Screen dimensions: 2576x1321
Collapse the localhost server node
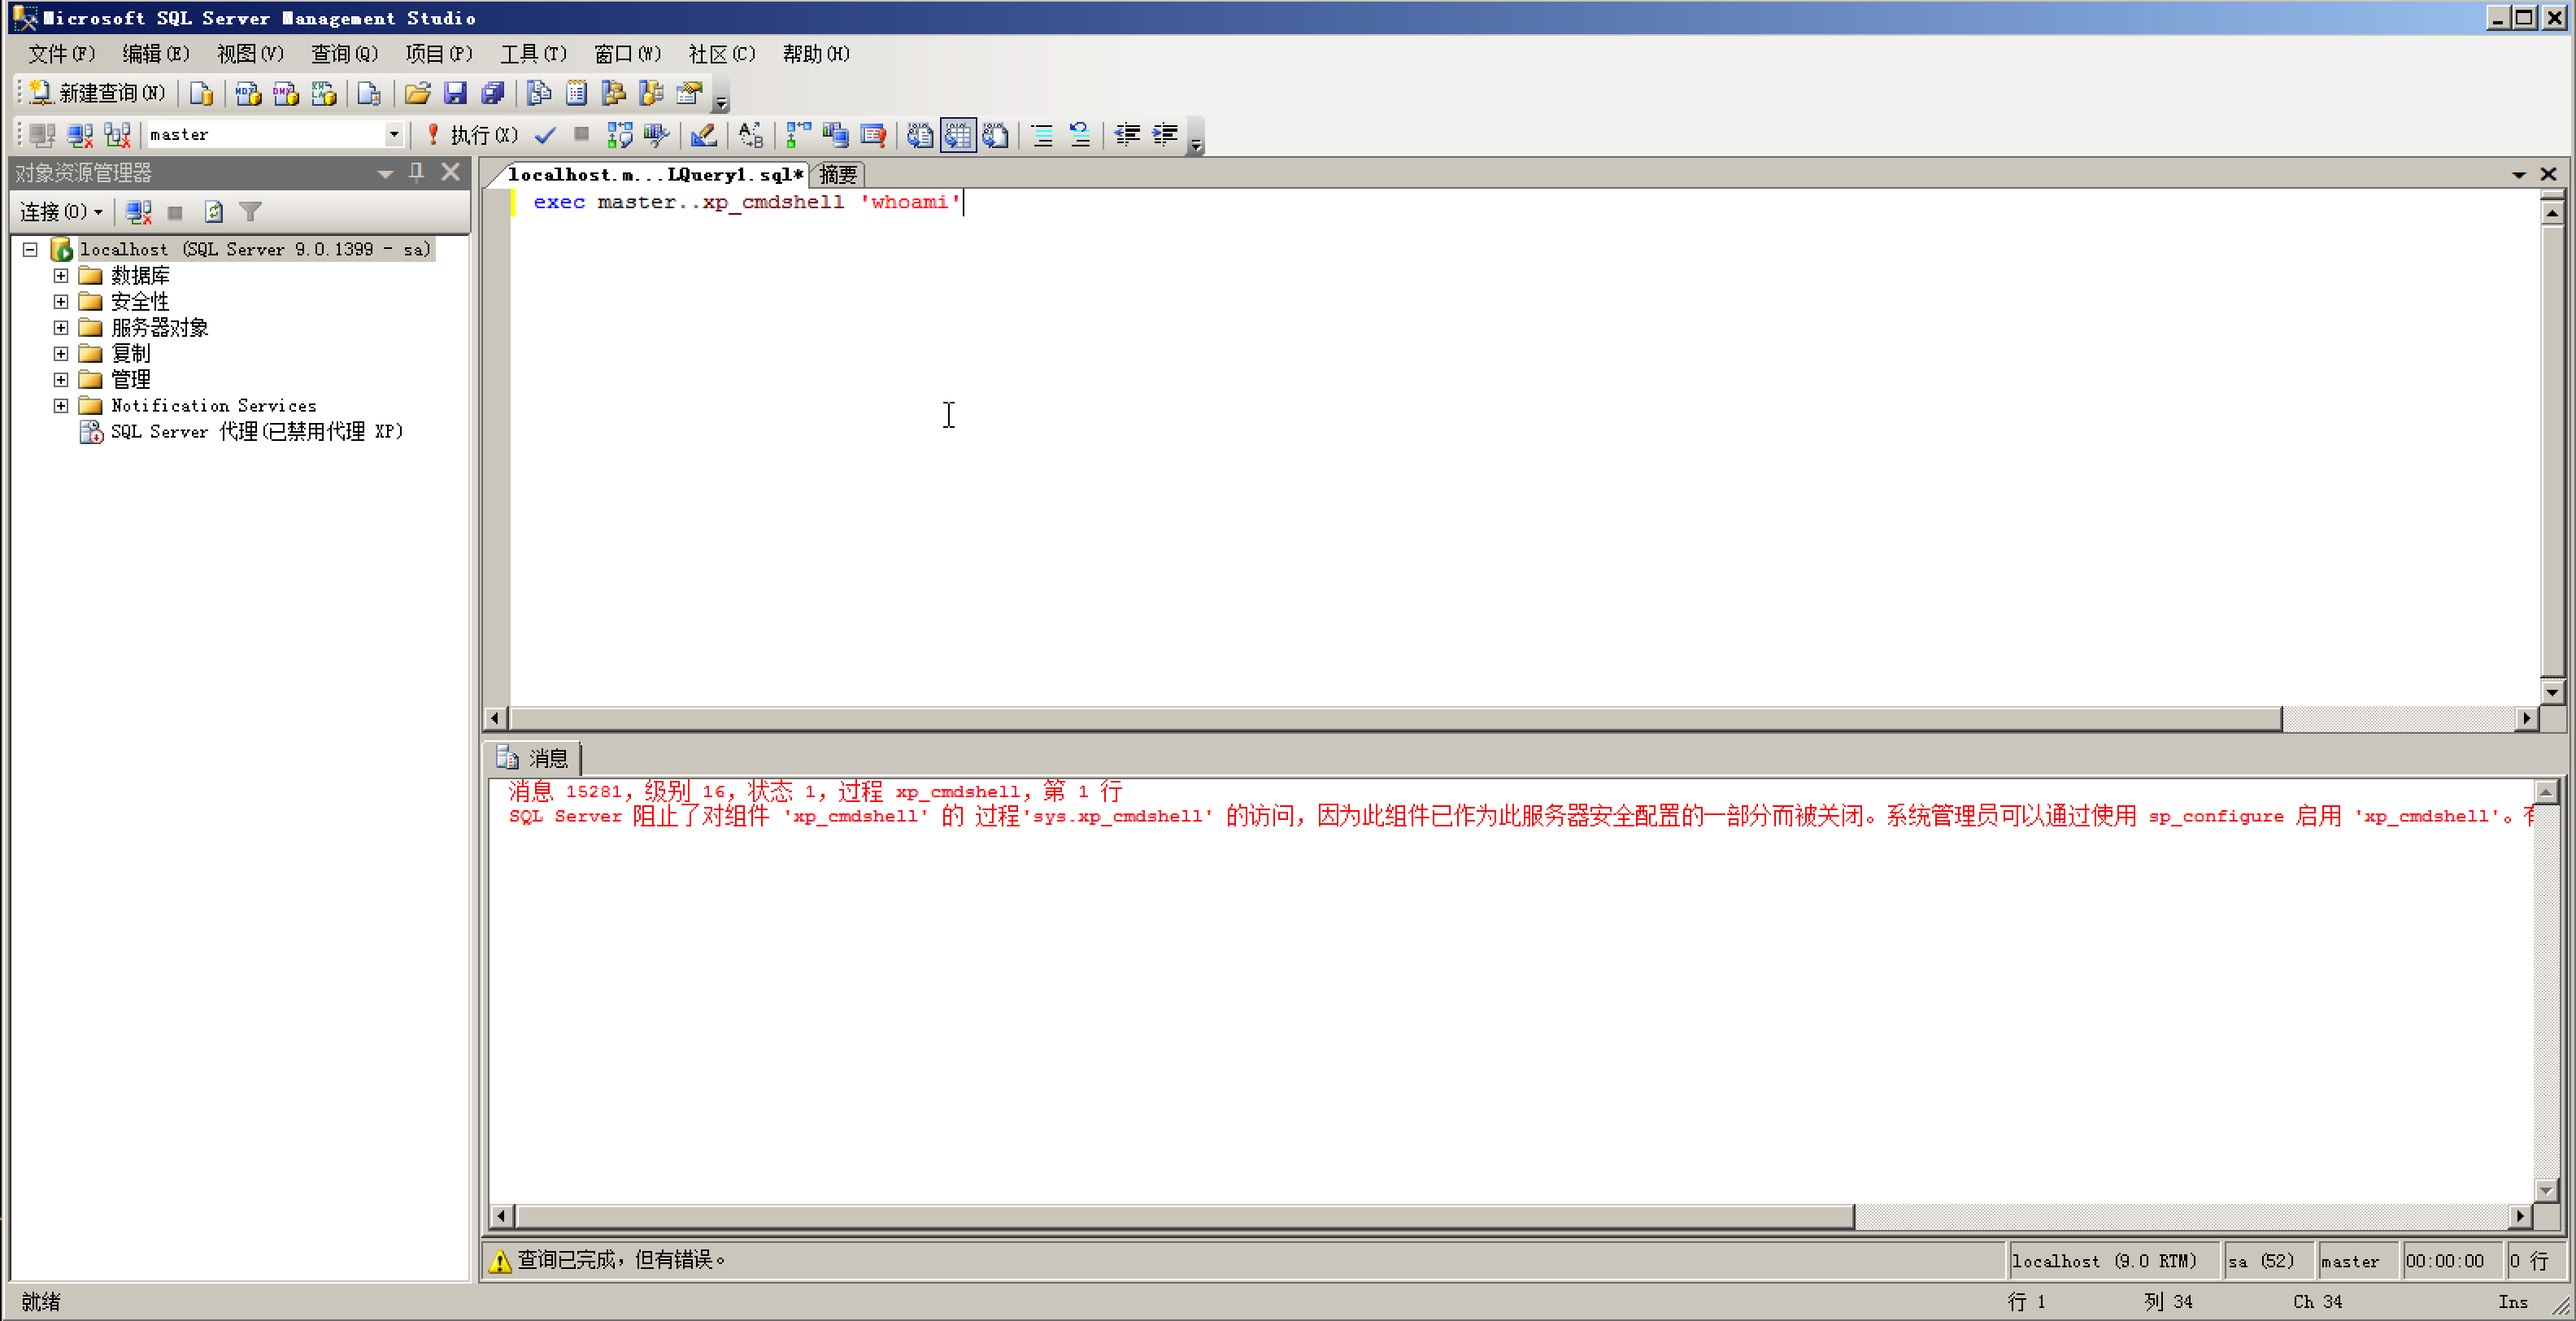tap(30, 249)
